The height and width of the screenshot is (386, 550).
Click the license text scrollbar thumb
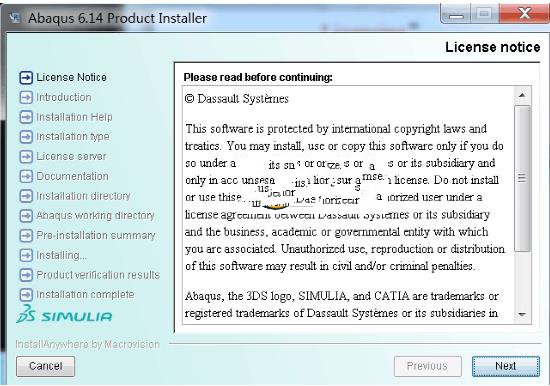click(x=522, y=178)
